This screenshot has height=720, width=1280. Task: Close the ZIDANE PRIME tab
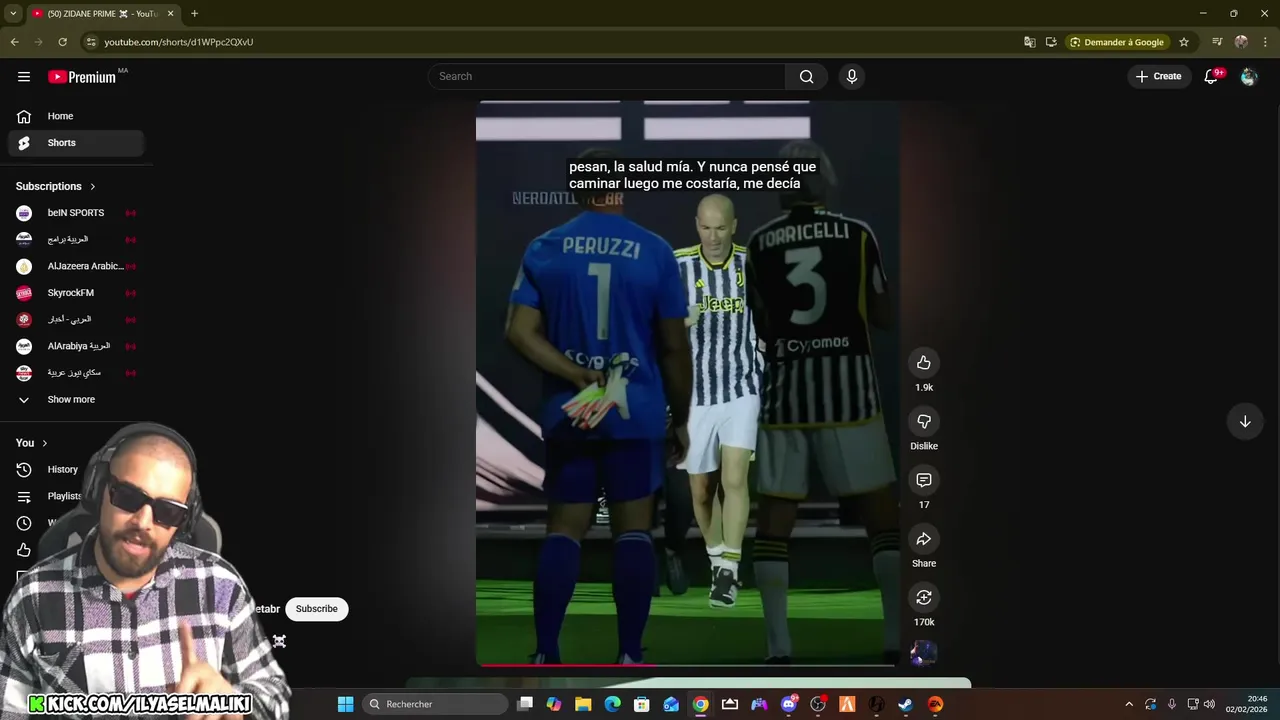coord(170,13)
